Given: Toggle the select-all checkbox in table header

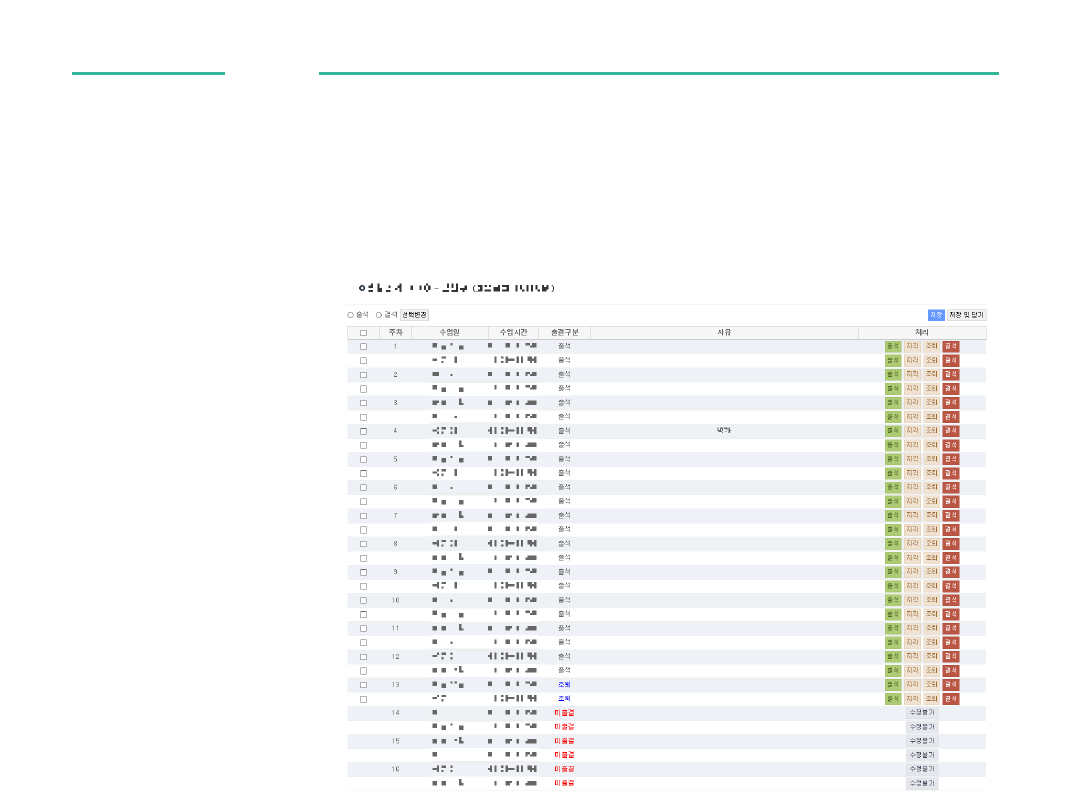Looking at the screenshot, I should [x=363, y=333].
